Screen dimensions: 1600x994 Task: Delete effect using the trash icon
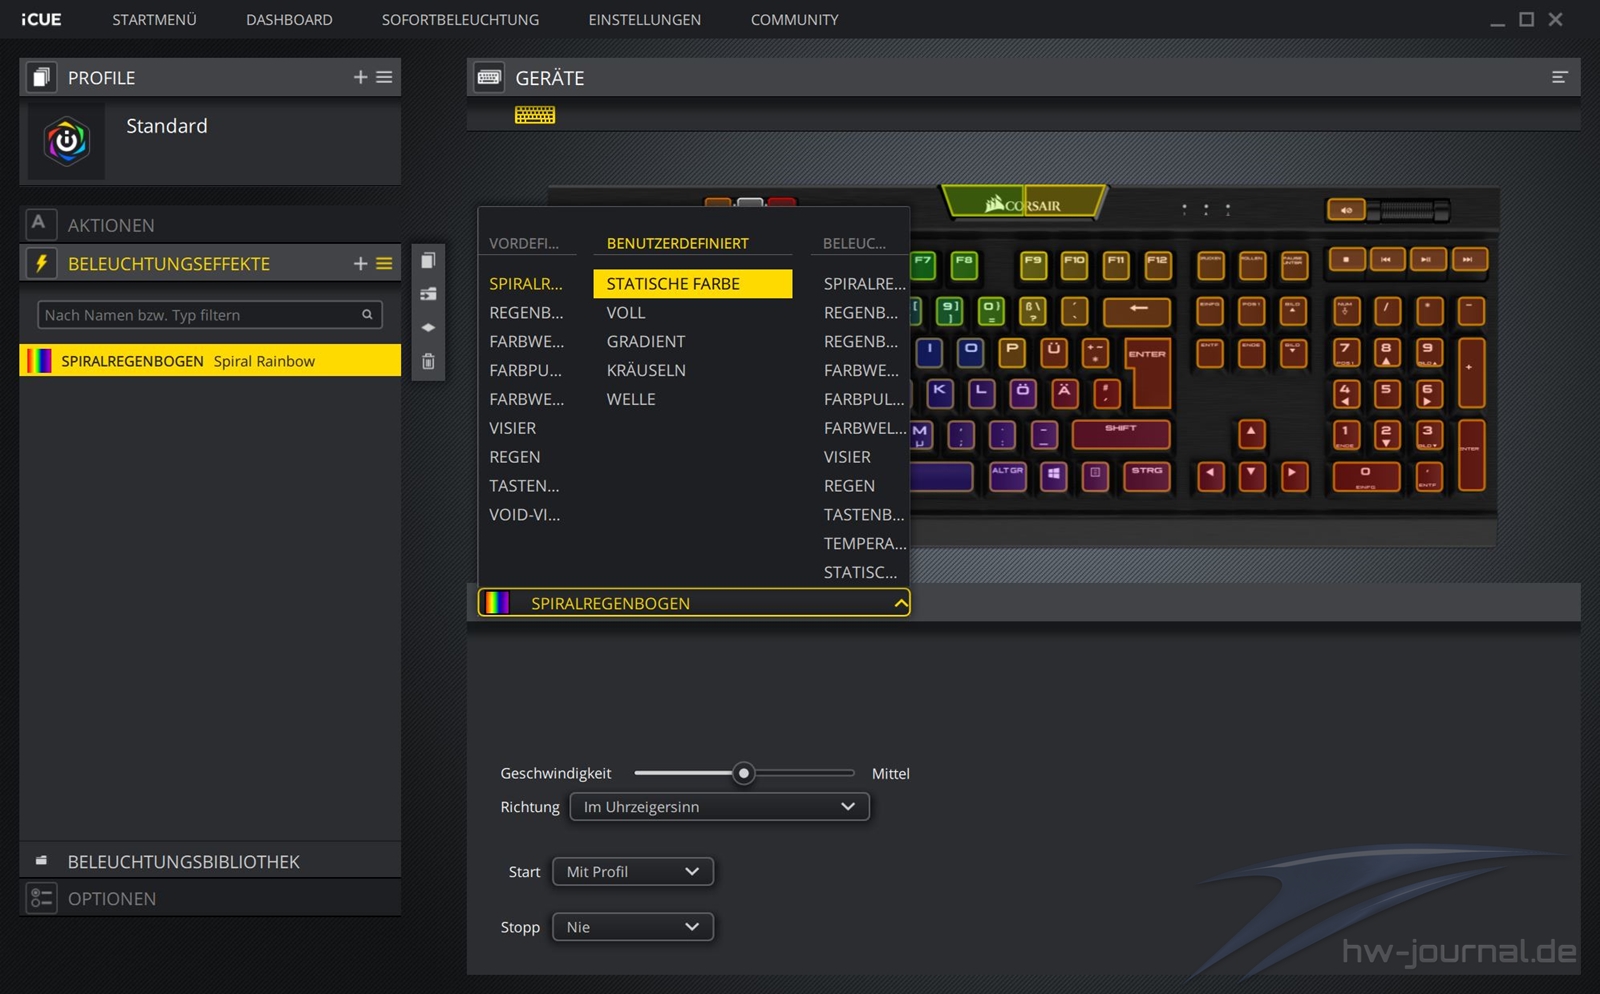(428, 361)
